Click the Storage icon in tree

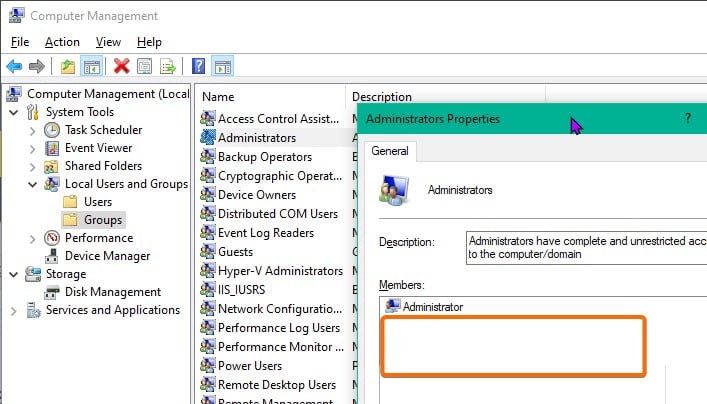click(33, 274)
